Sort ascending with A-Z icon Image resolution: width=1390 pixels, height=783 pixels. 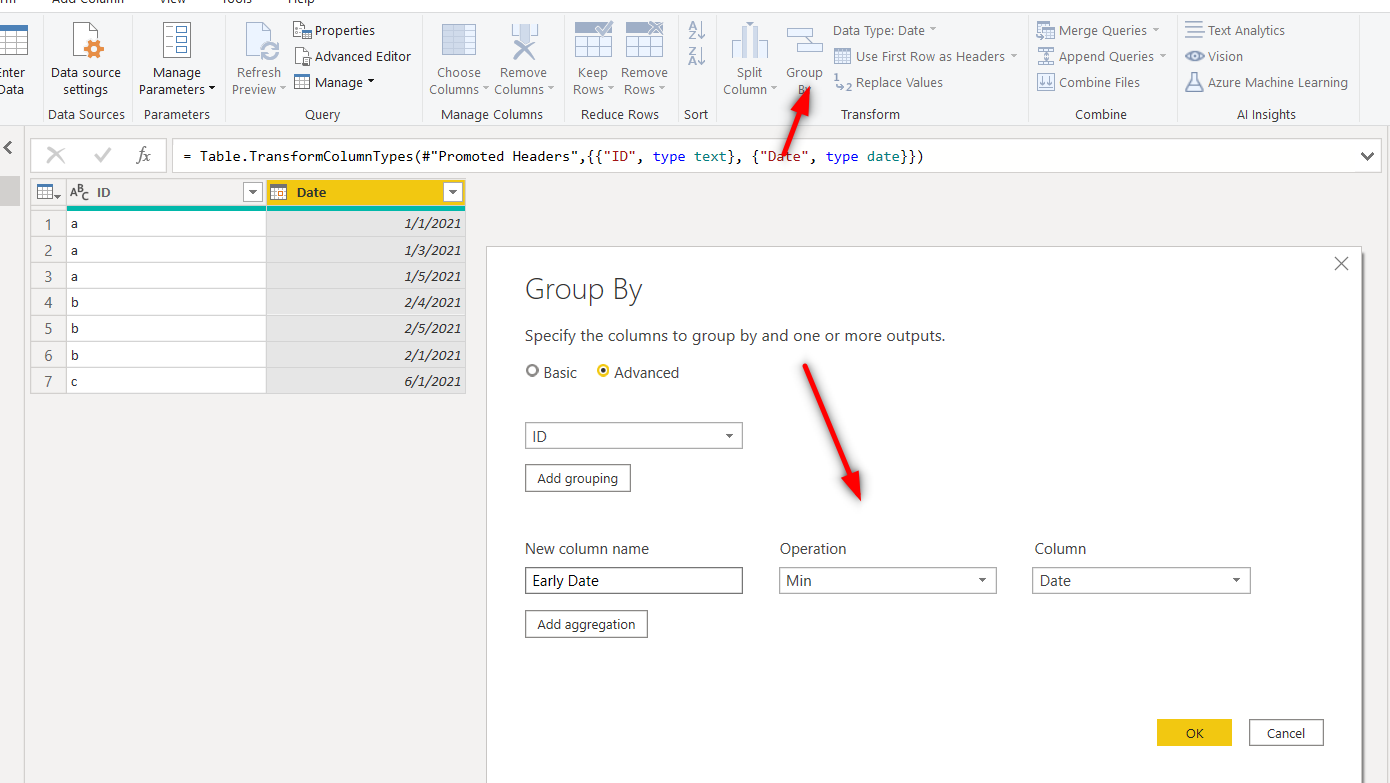point(697,31)
